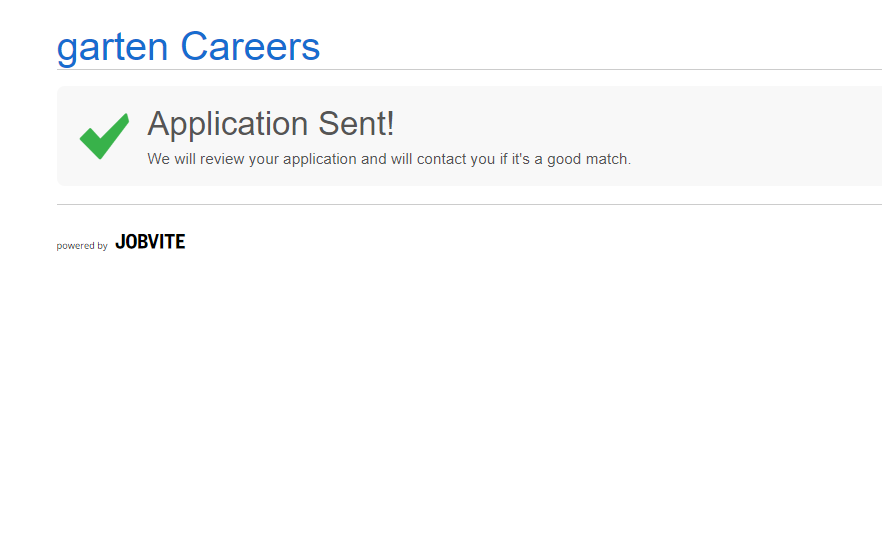Click the word "Careers" in the page title
This screenshot has width=882, height=533.
coord(250,47)
